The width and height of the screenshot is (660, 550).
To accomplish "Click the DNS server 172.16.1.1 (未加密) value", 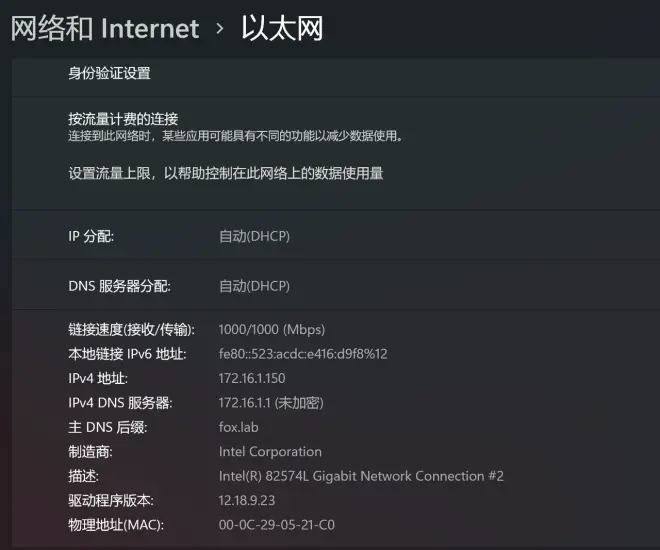I will 271,403.
